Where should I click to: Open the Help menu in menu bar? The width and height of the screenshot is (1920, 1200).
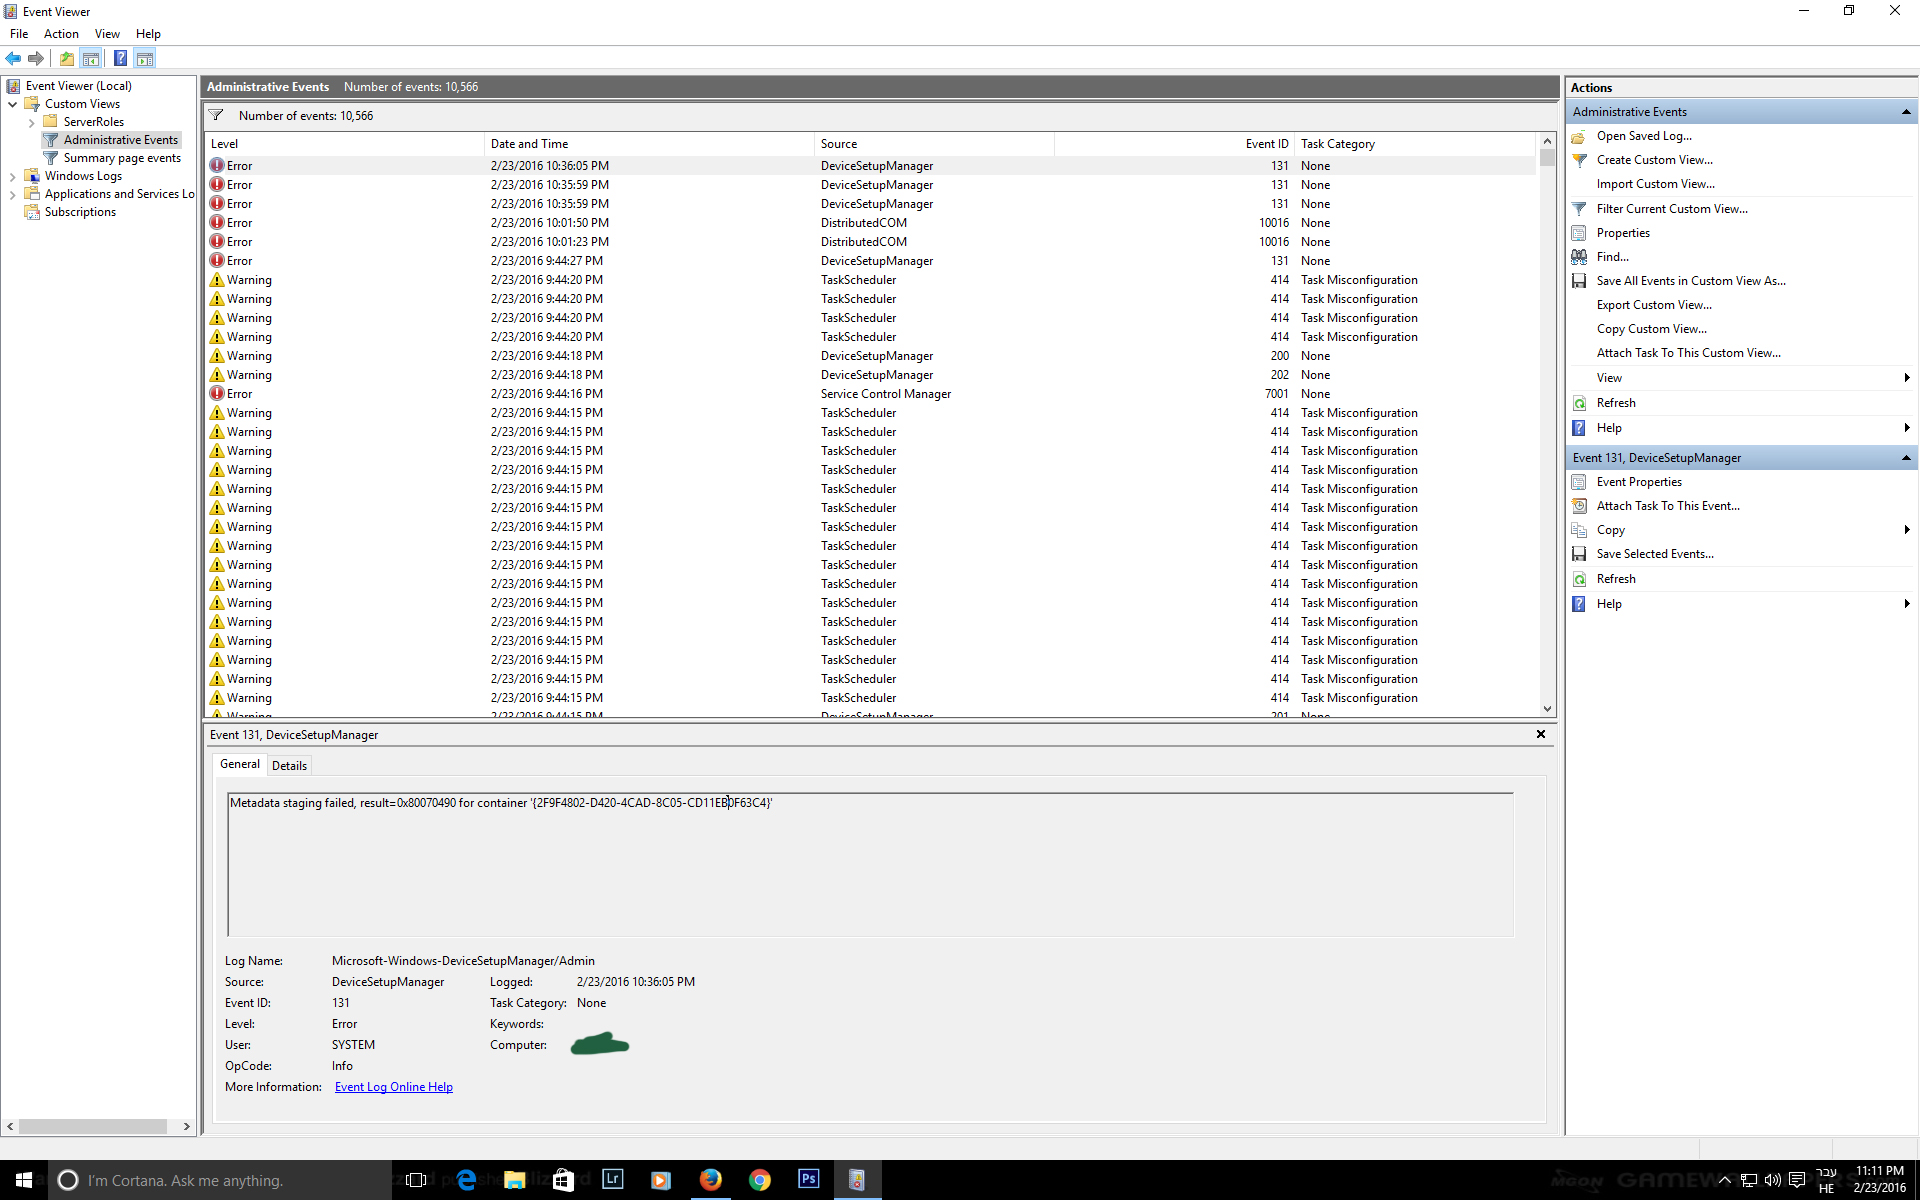[x=148, y=34]
